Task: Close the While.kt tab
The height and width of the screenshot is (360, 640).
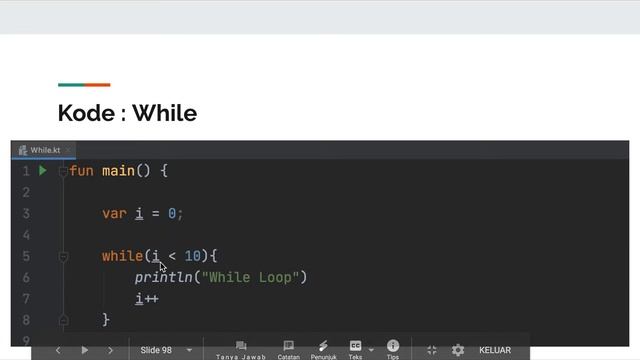Action: (x=68, y=150)
